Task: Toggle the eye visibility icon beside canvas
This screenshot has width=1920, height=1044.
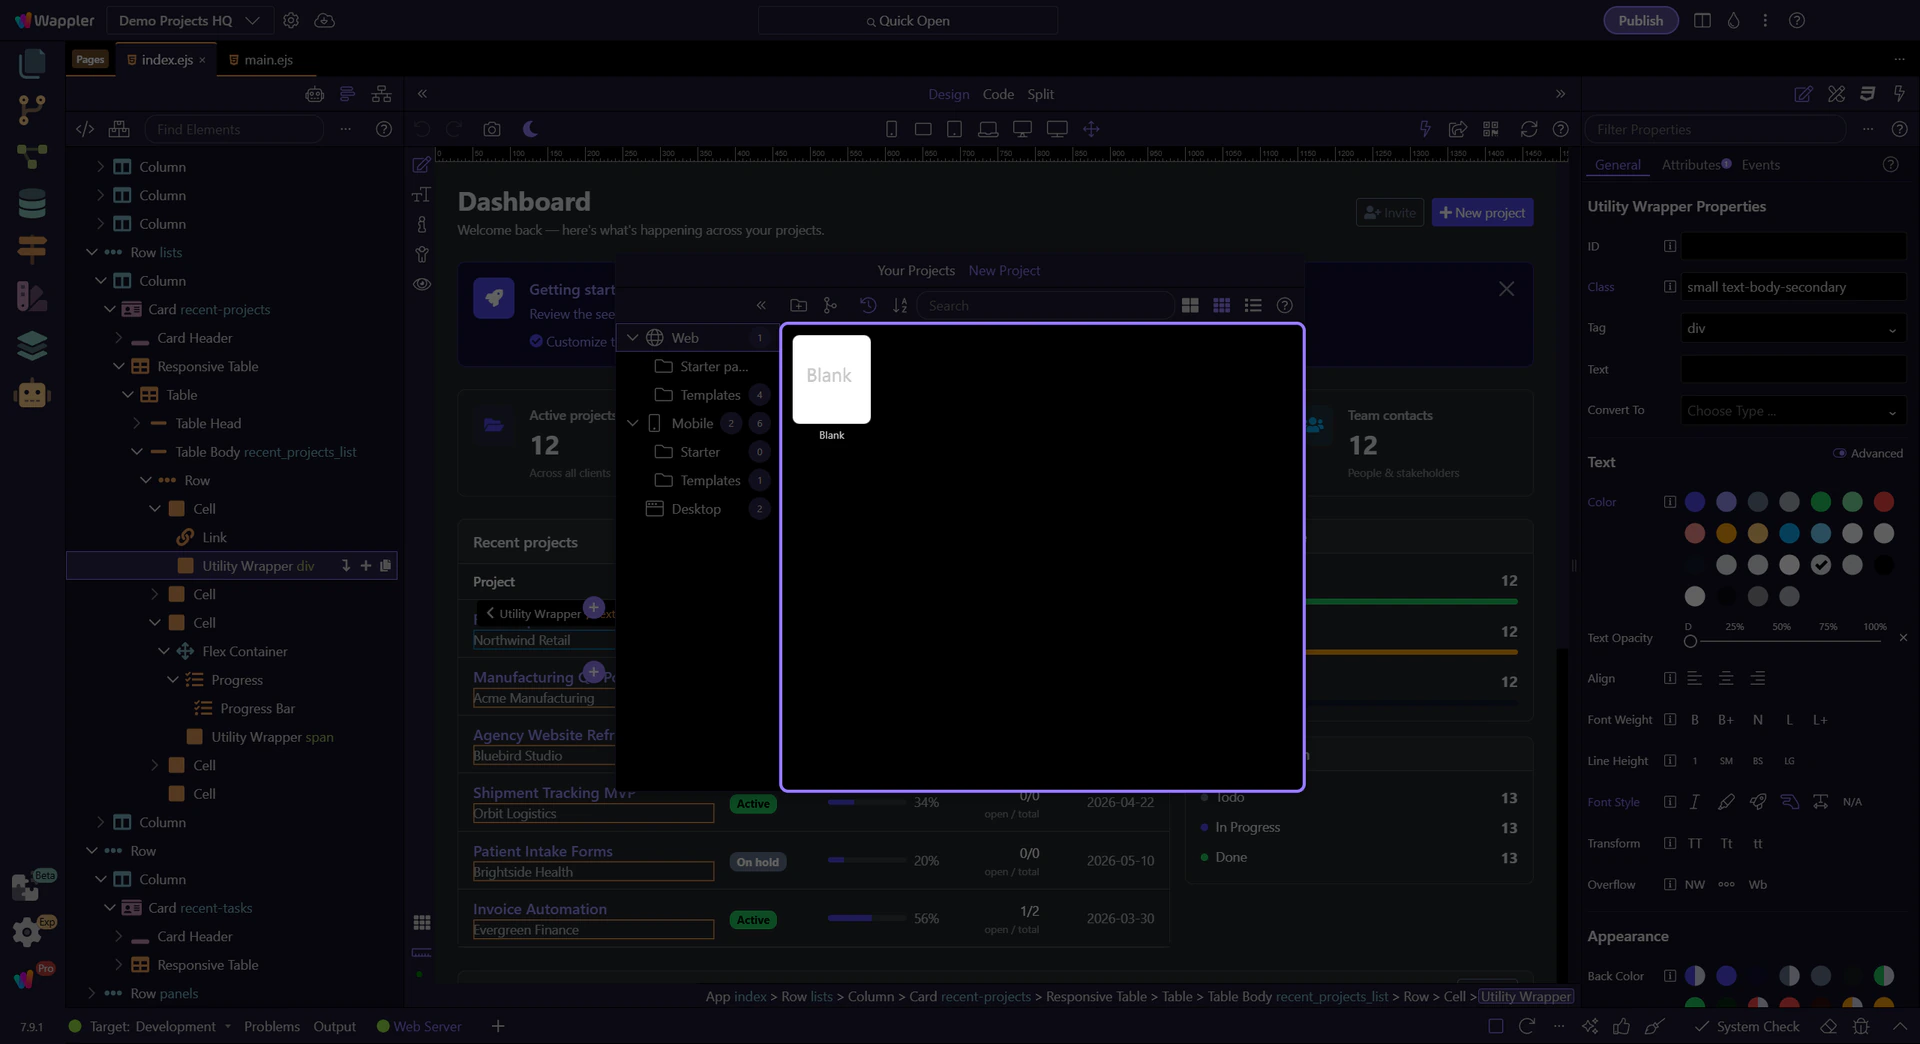Action: click(x=422, y=284)
